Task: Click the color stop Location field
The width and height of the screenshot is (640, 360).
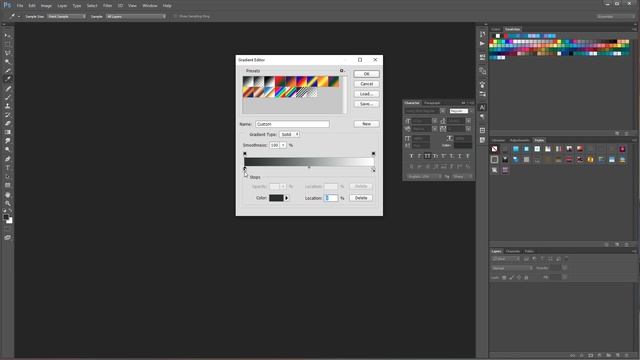Action: (331, 198)
